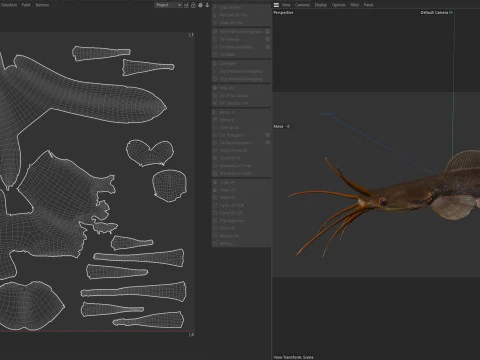
Task: Choose Copy UV entry
Action: tap(241, 182)
